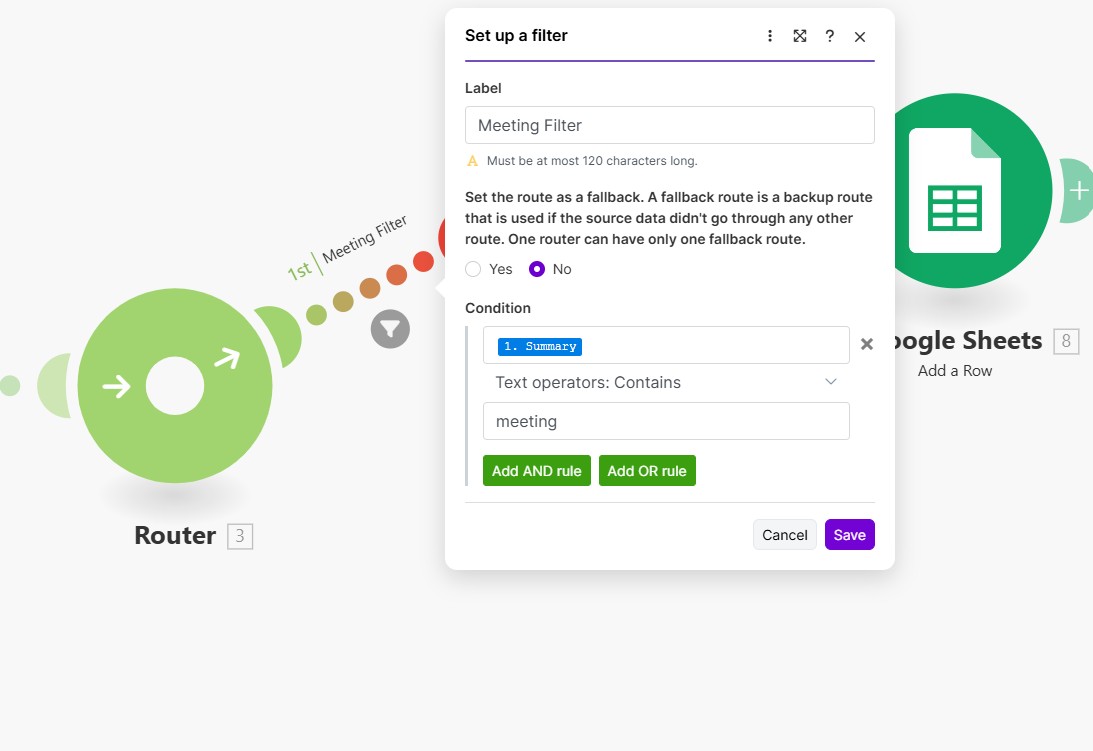1093x751 pixels.
Task: Click the Google Sheets module title
Action: tap(968, 340)
